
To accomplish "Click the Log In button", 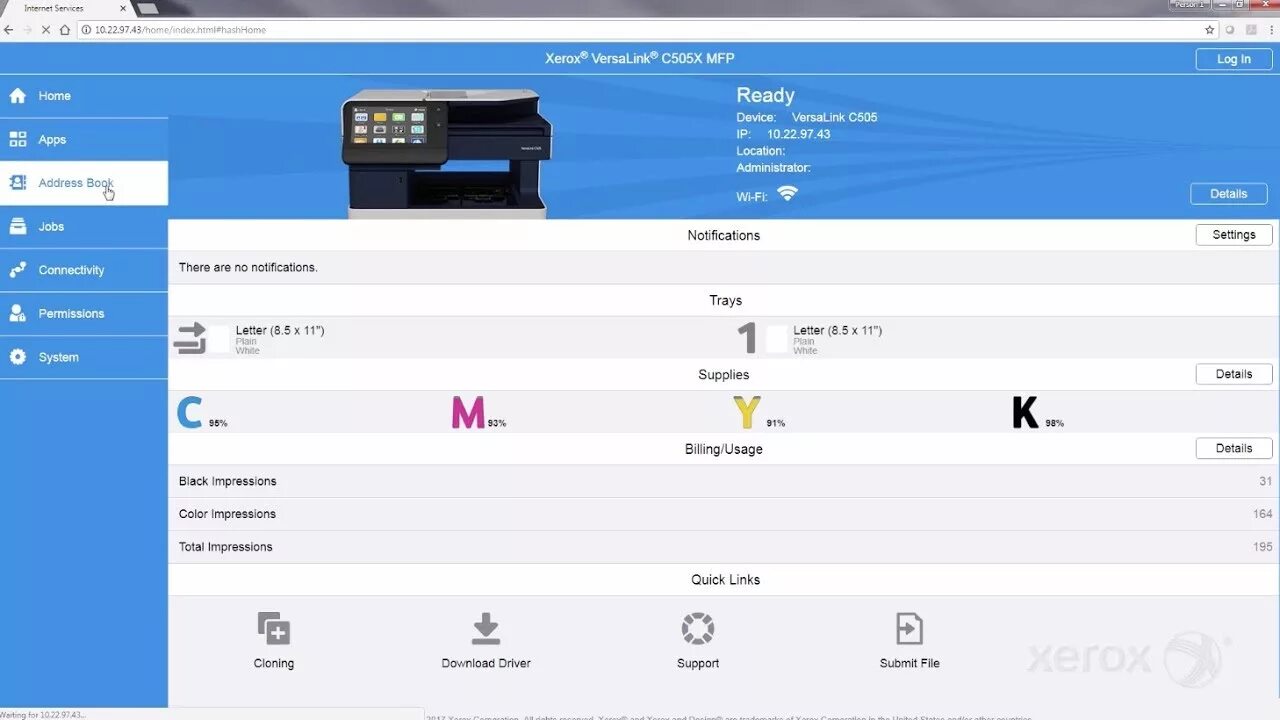I will tap(1233, 59).
